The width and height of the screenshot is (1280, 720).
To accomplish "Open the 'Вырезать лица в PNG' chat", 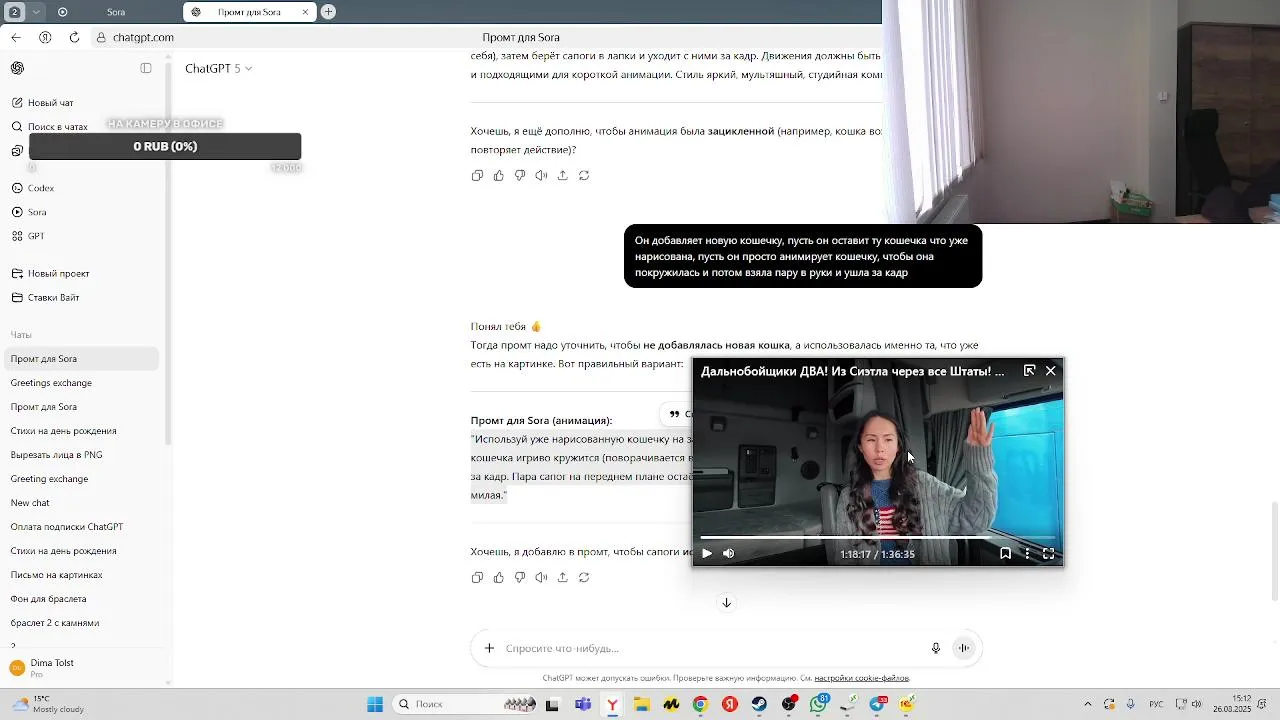I will (x=56, y=455).
